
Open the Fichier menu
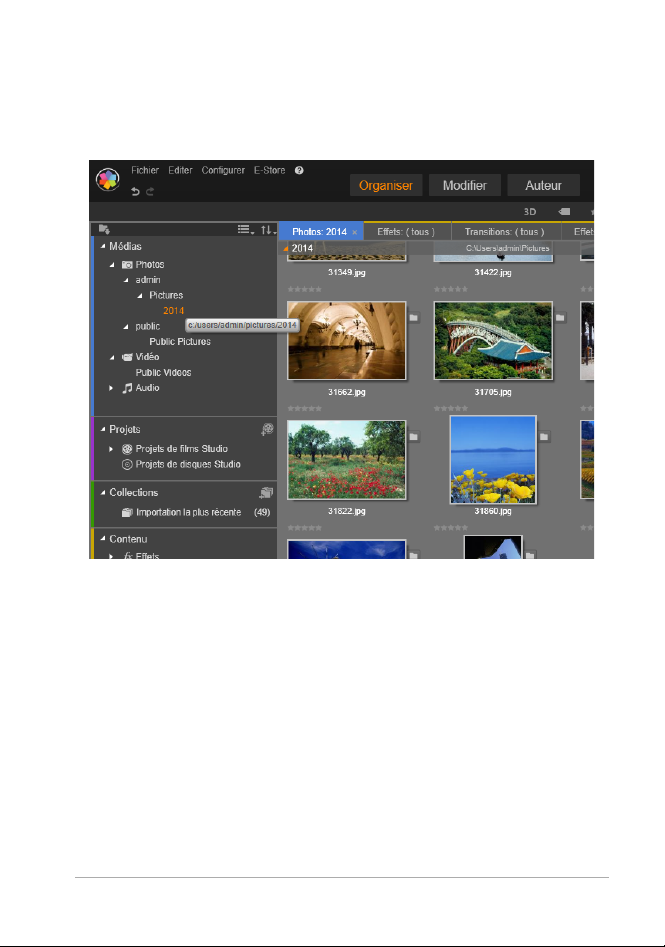coord(145,171)
